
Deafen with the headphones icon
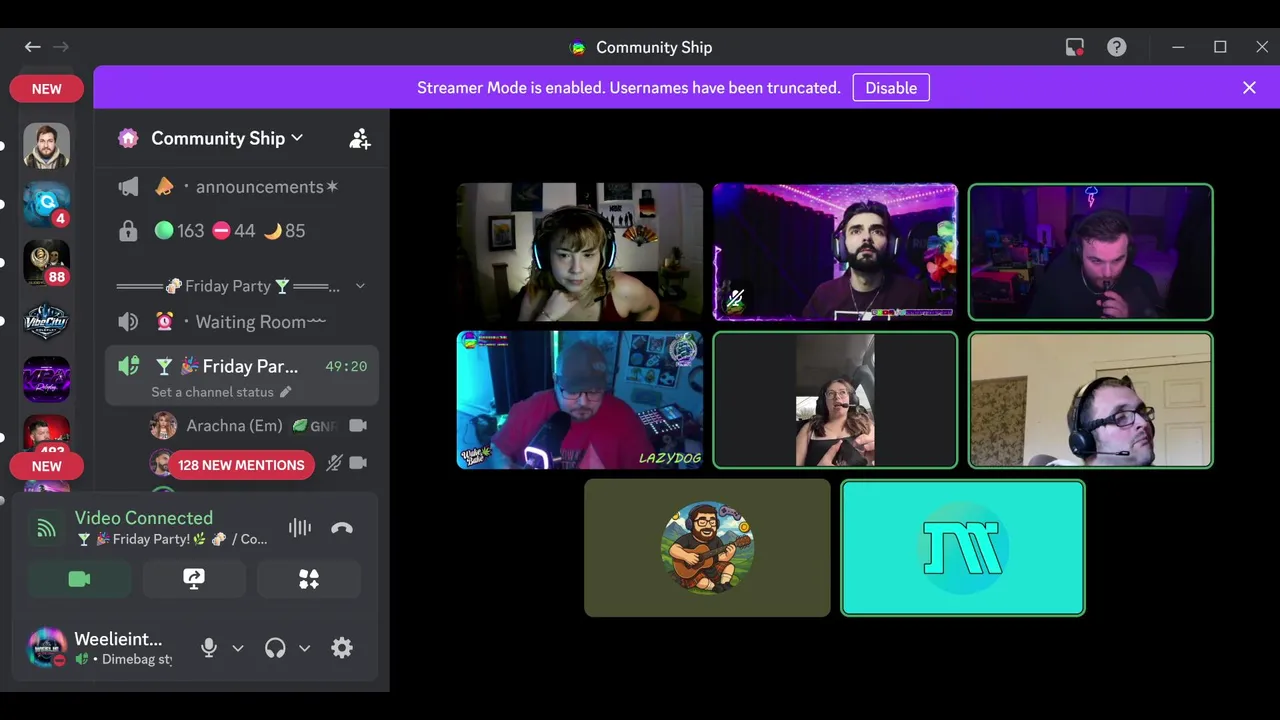pos(275,648)
